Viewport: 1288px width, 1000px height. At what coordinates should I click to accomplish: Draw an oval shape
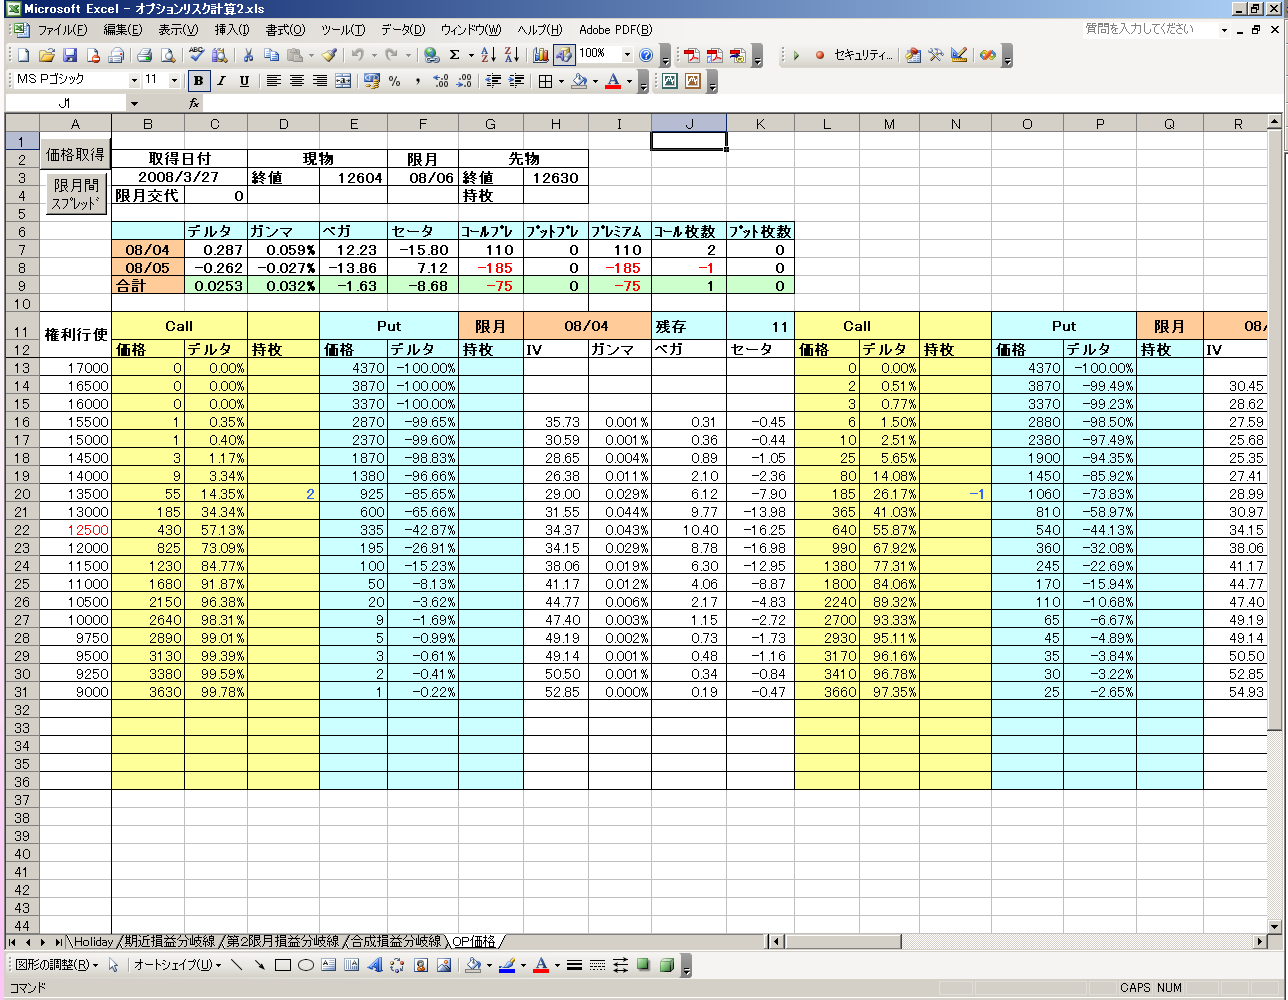tap(306, 965)
